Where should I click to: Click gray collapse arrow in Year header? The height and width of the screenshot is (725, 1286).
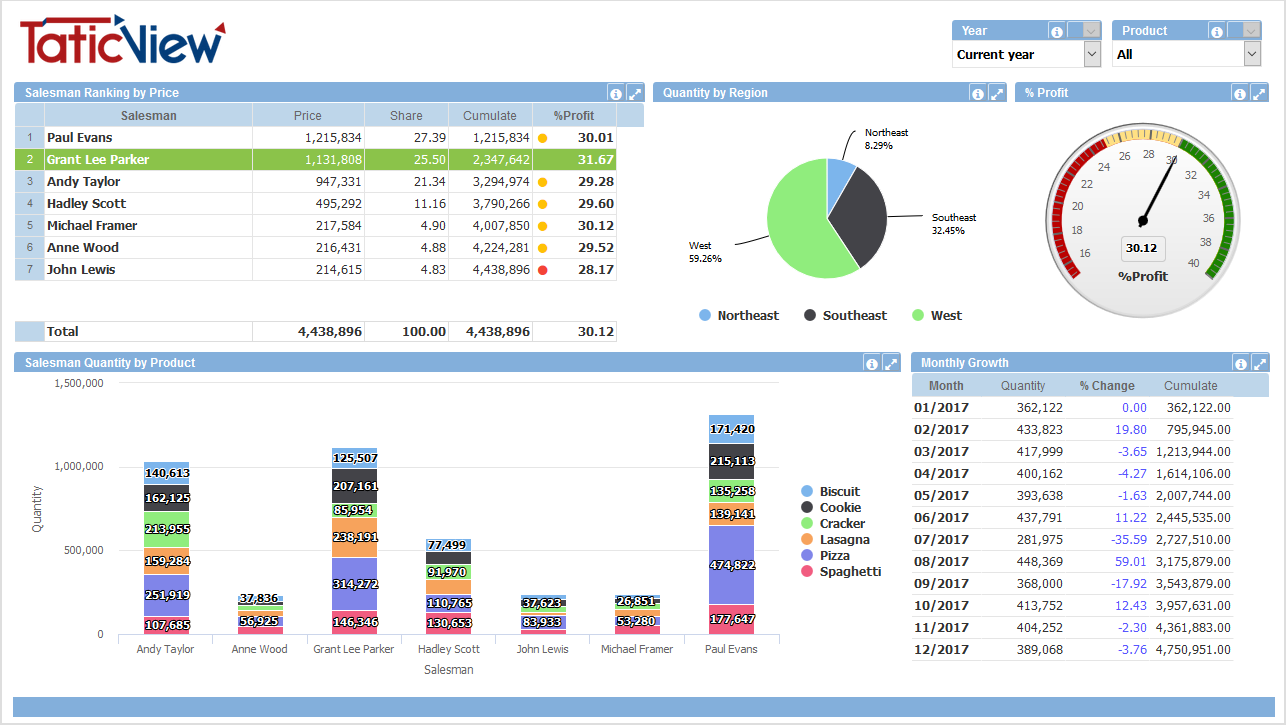[x=1091, y=31]
